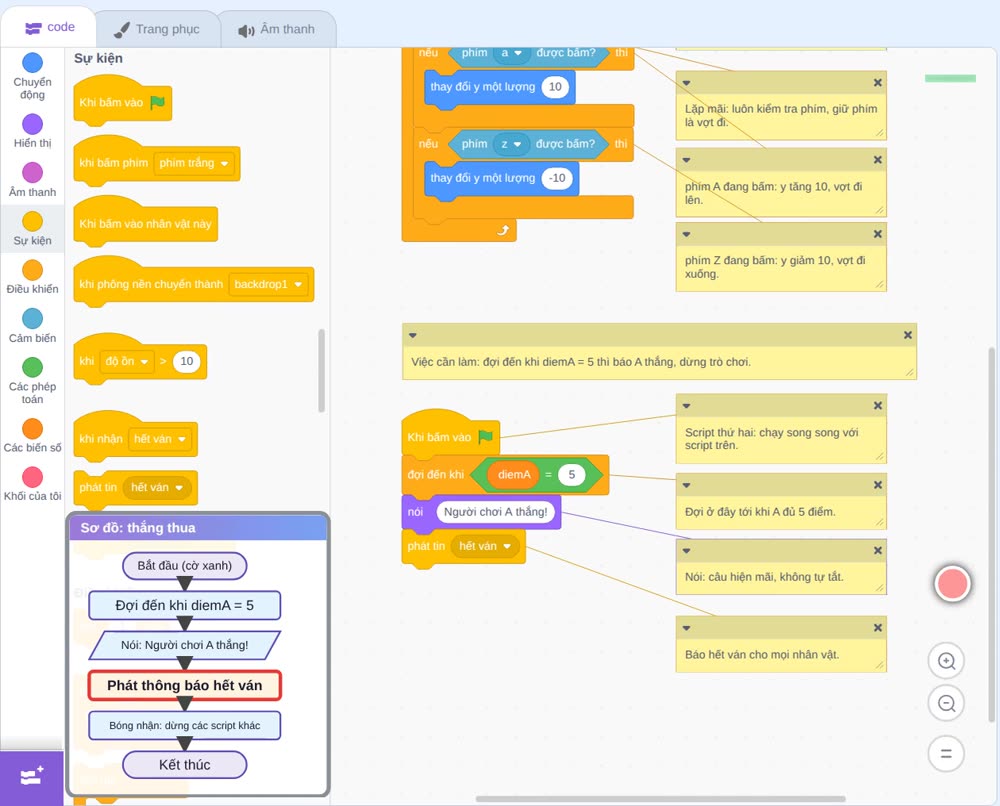This screenshot has height=806, width=1000.
Task: Click the add extension button
Action: pos(32,777)
